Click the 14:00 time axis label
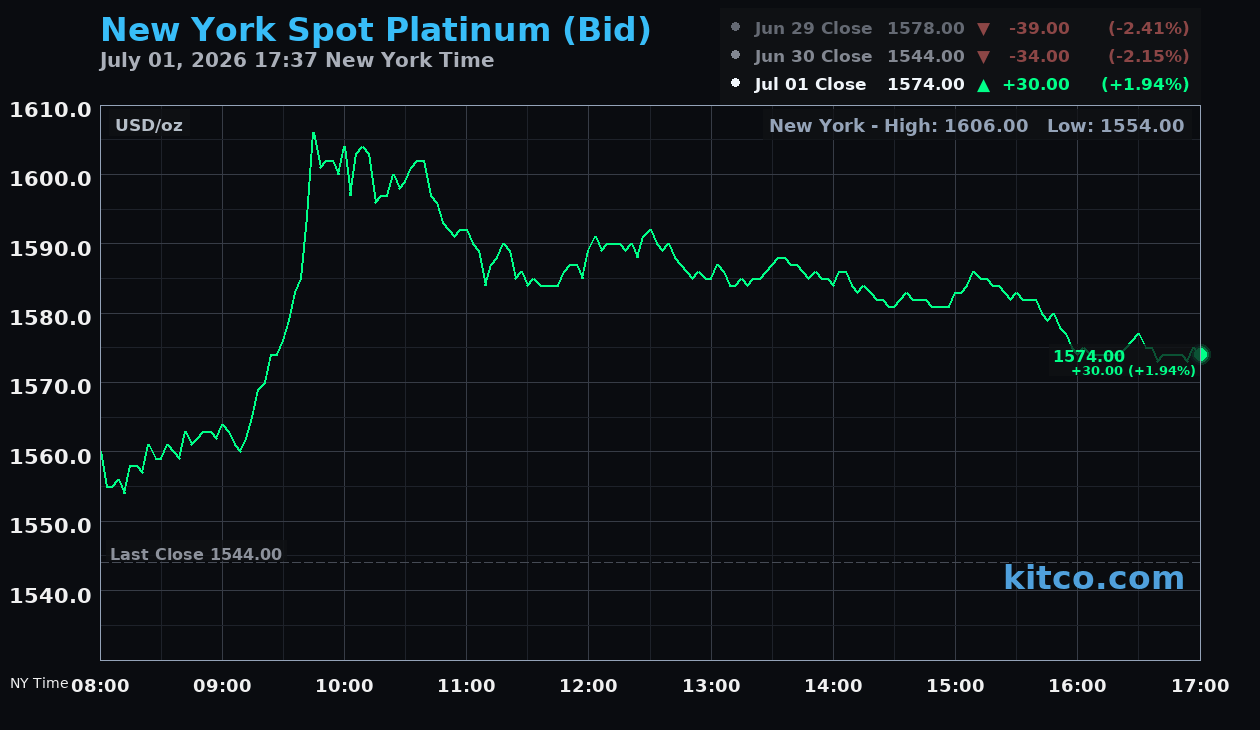The height and width of the screenshot is (730, 1260). tap(833, 686)
